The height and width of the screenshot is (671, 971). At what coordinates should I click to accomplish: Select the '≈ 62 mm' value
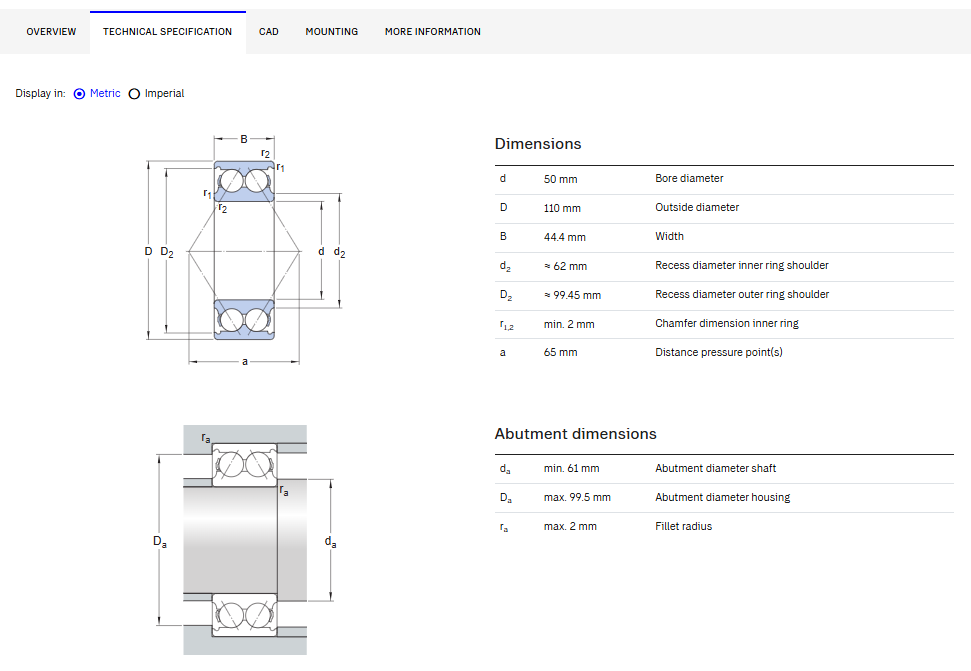click(x=565, y=266)
